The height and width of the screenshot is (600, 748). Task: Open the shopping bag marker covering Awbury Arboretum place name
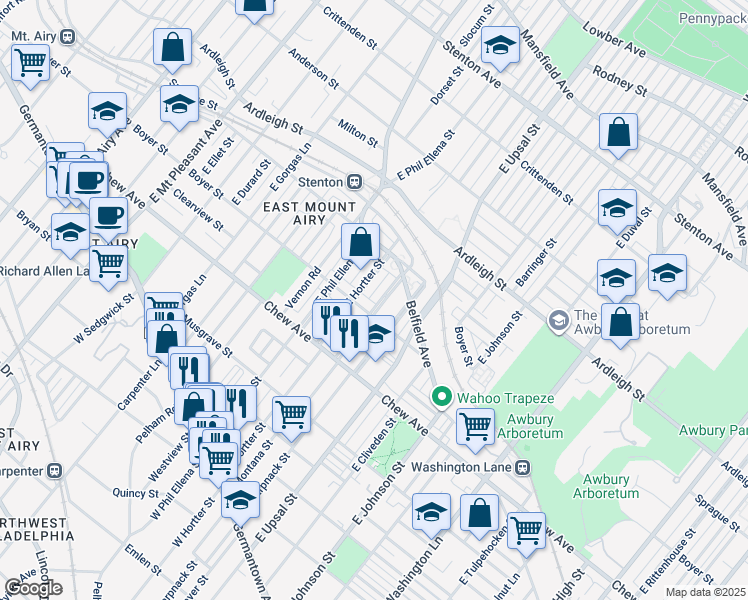click(620, 324)
